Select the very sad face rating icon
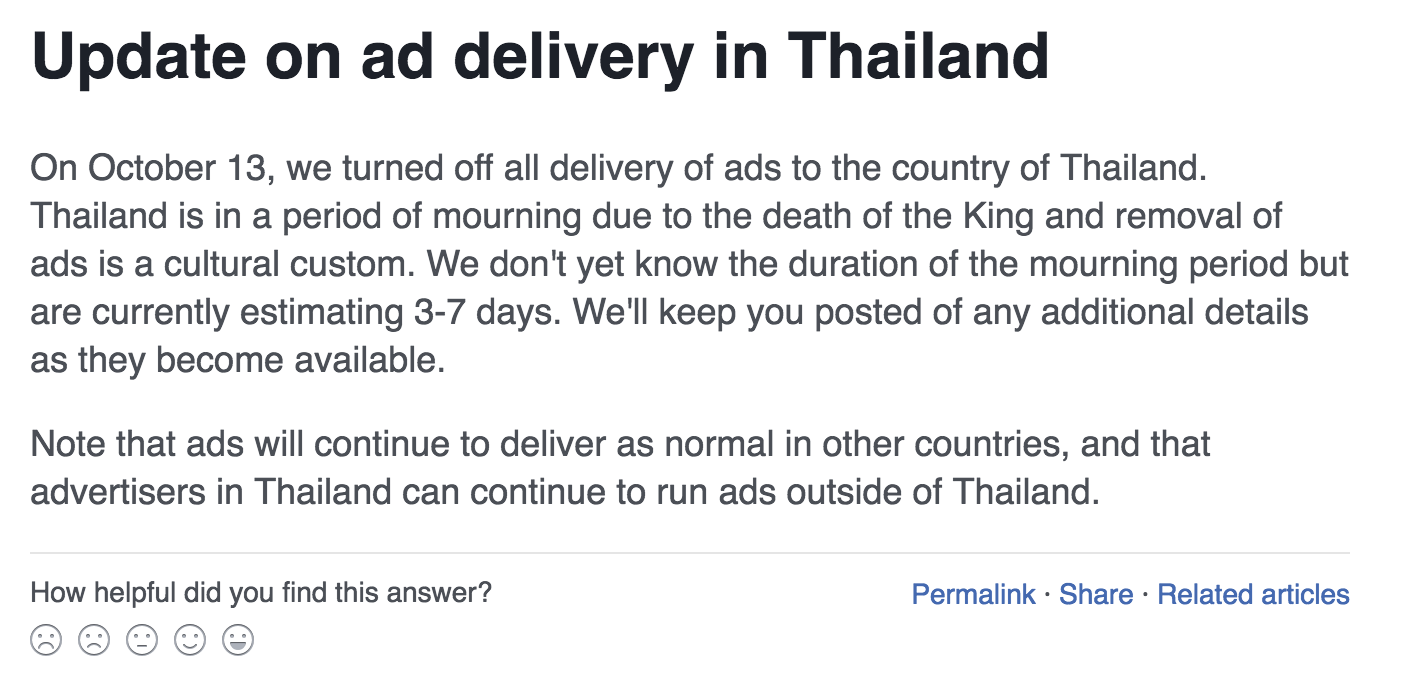Image resolution: width=1404 pixels, height=692 pixels. (x=45, y=638)
